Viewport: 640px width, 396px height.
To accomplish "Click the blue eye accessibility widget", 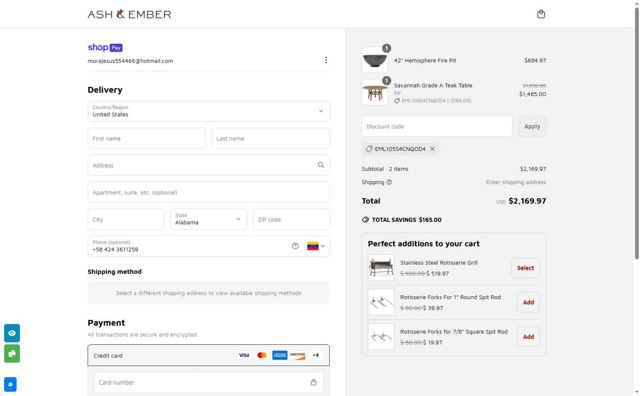I will 12,333.
